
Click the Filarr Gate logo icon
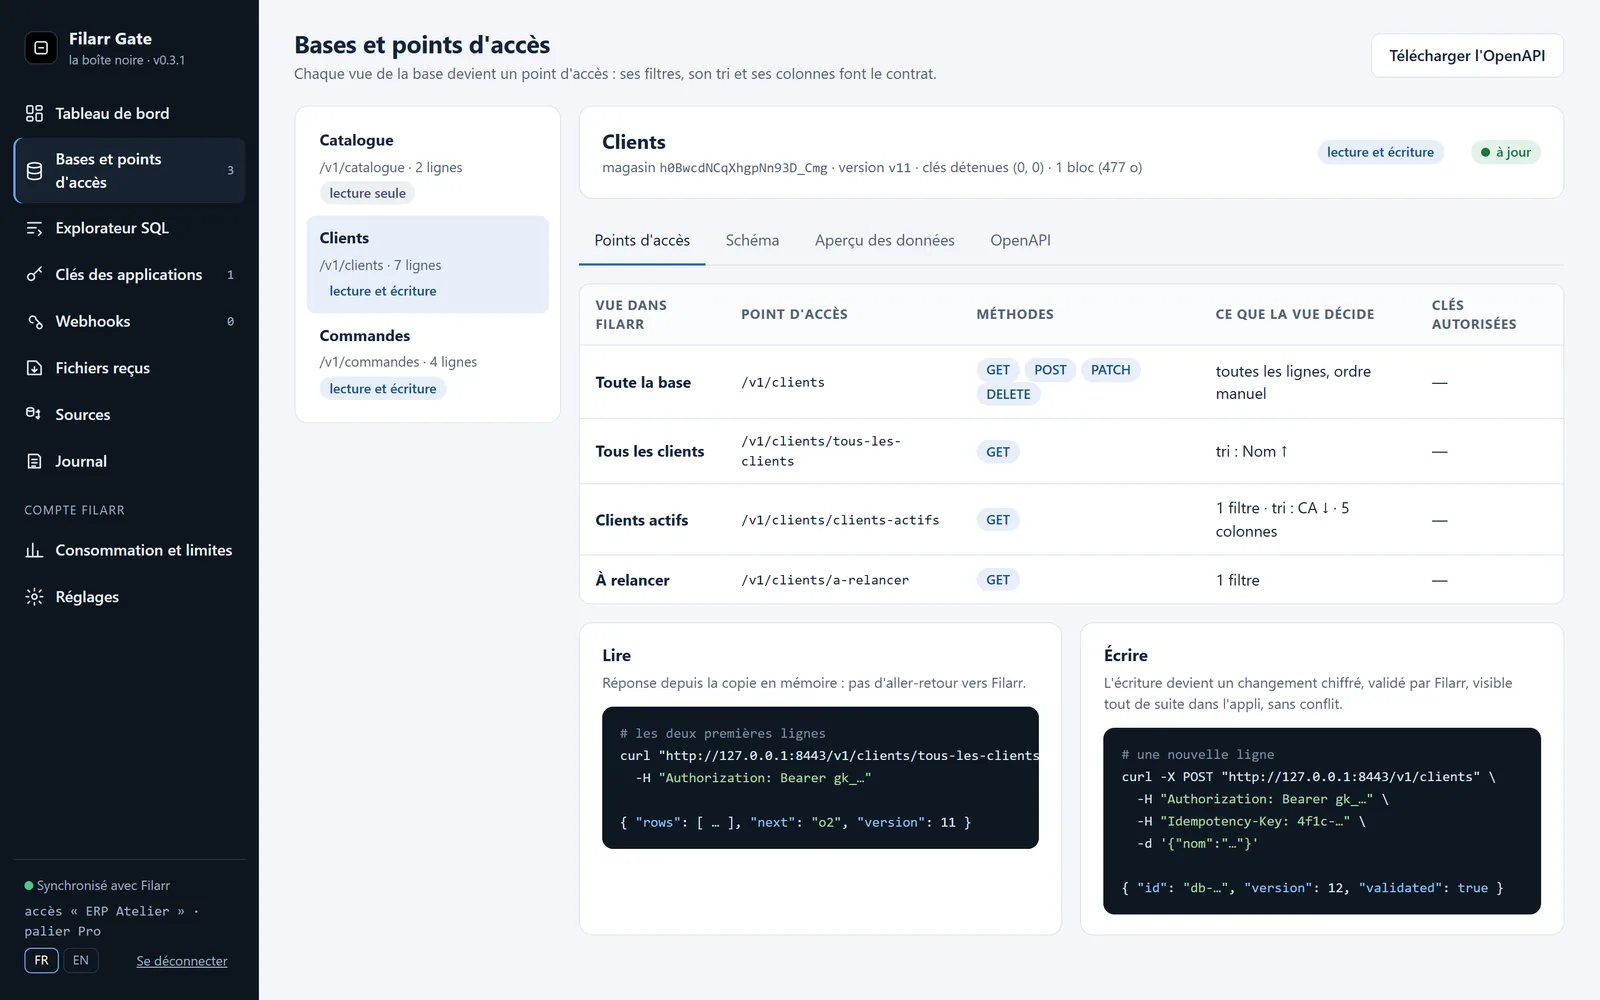pos(41,47)
